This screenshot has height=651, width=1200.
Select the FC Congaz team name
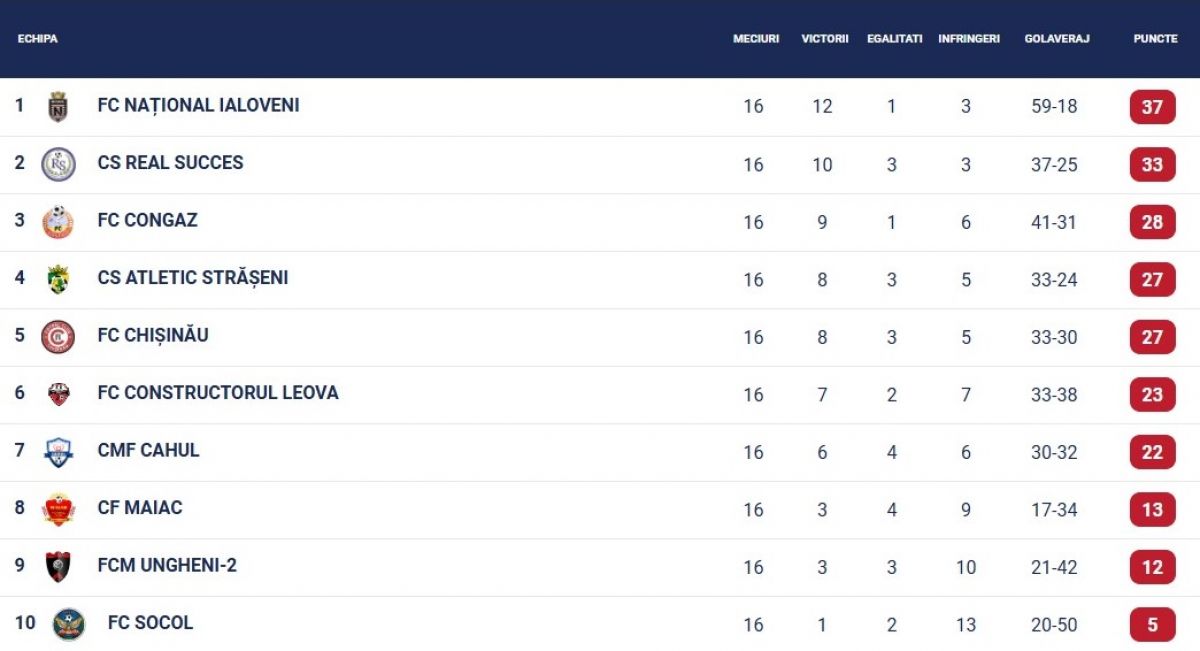coord(147,220)
